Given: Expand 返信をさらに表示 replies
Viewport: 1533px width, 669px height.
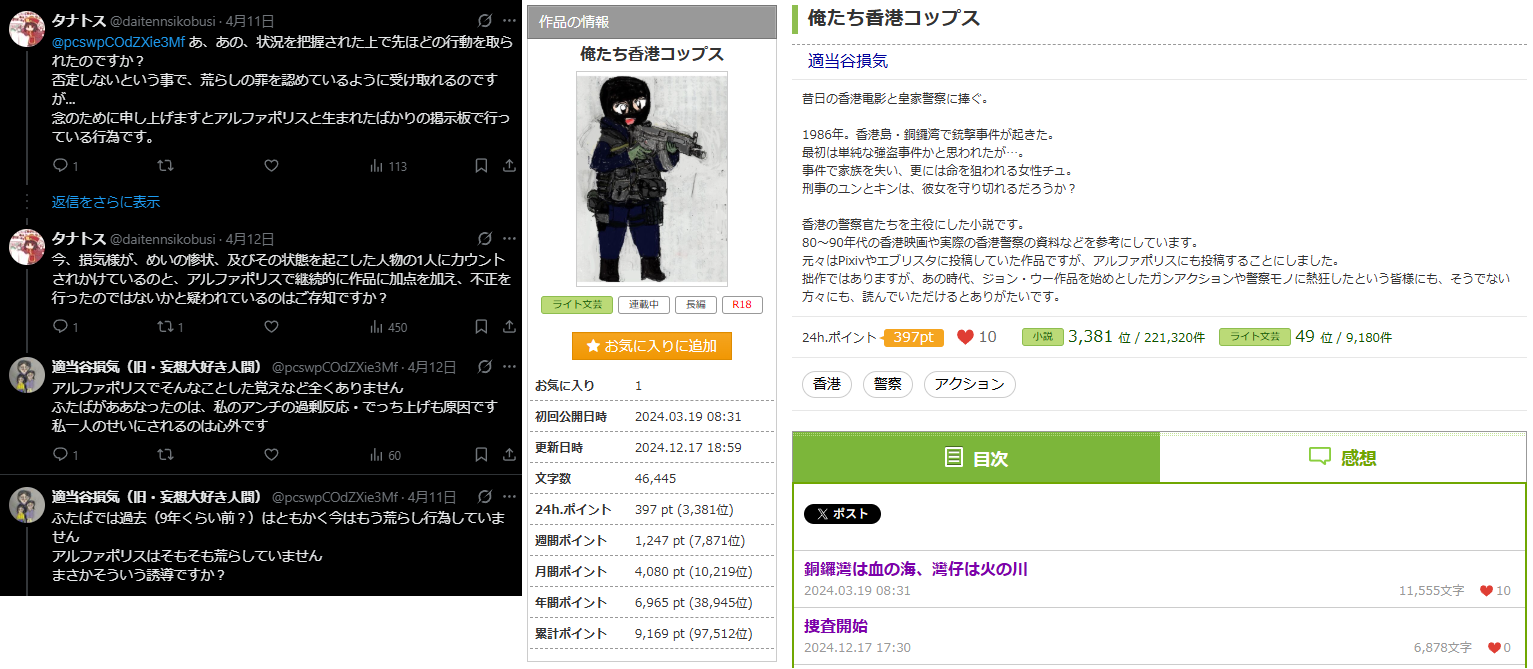Looking at the screenshot, I should pos(106,202).
